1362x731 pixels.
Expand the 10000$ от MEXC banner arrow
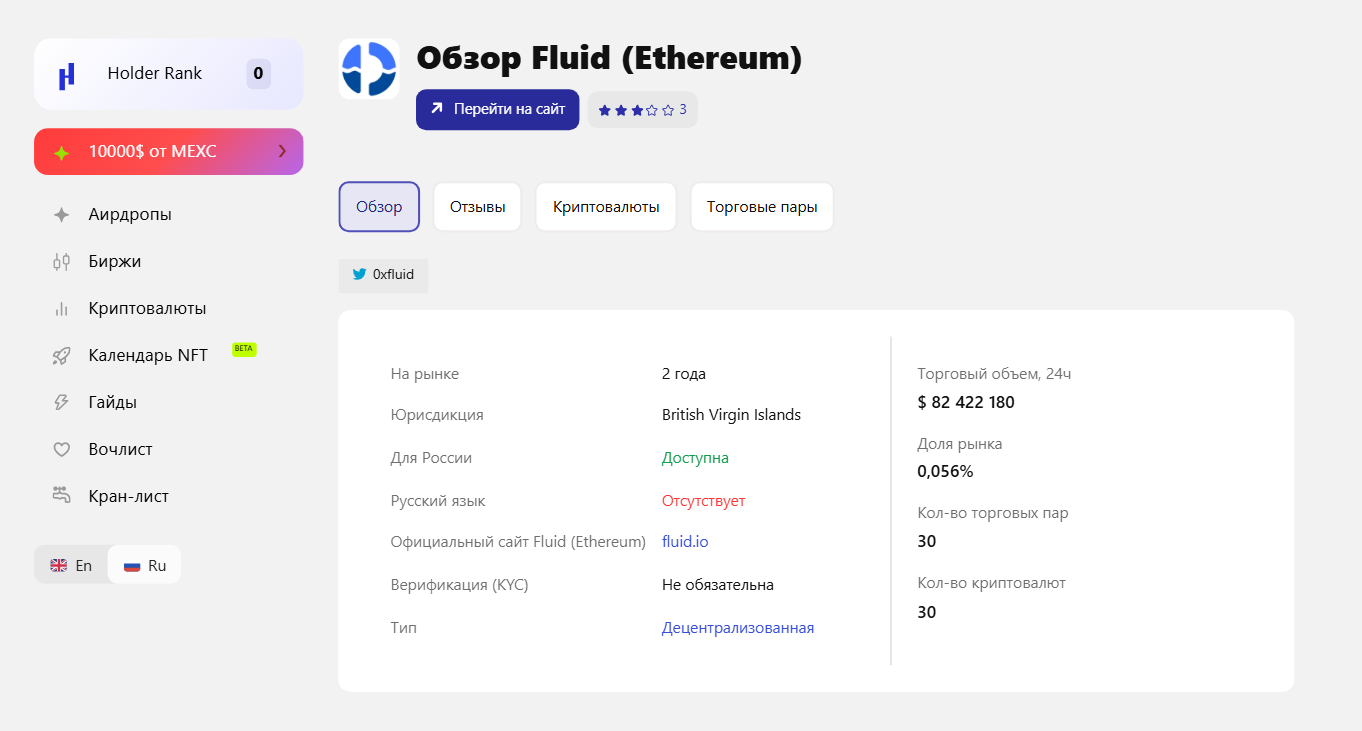[282, 151]
